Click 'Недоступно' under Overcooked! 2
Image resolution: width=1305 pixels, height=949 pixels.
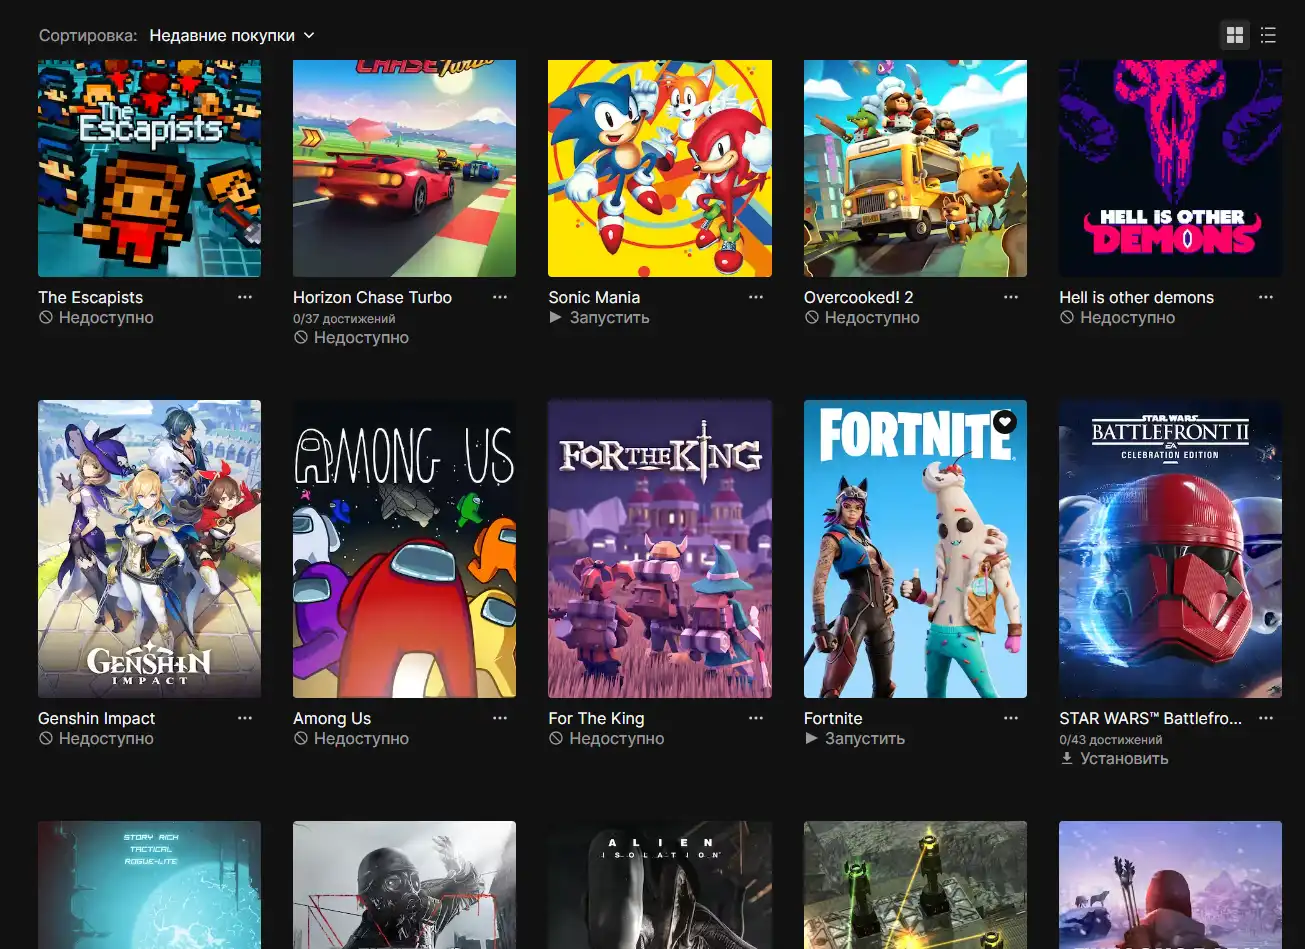coord(862,318)
